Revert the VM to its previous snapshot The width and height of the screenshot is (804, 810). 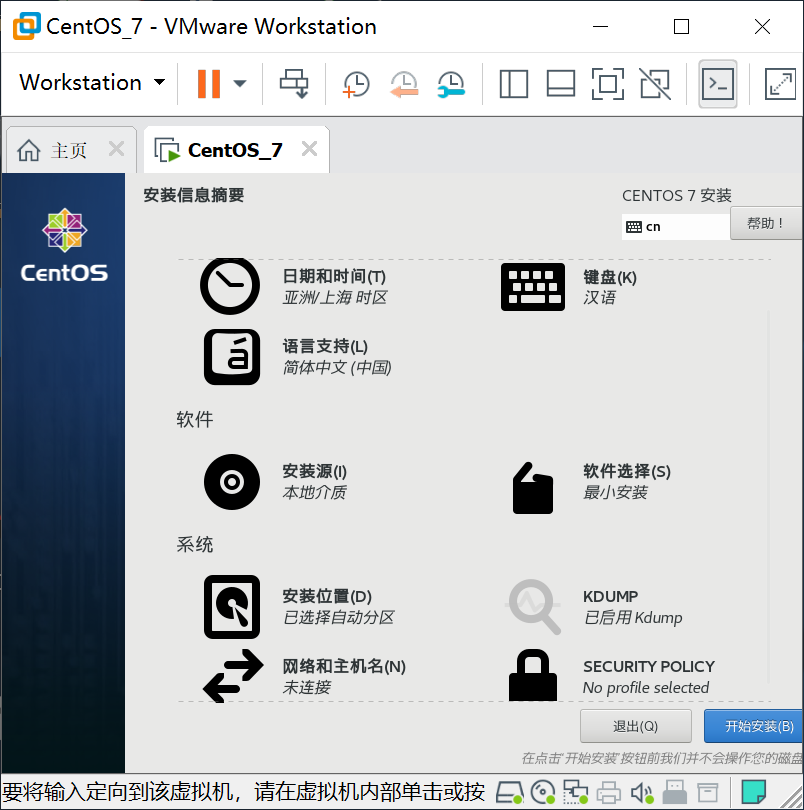point(404,84)
